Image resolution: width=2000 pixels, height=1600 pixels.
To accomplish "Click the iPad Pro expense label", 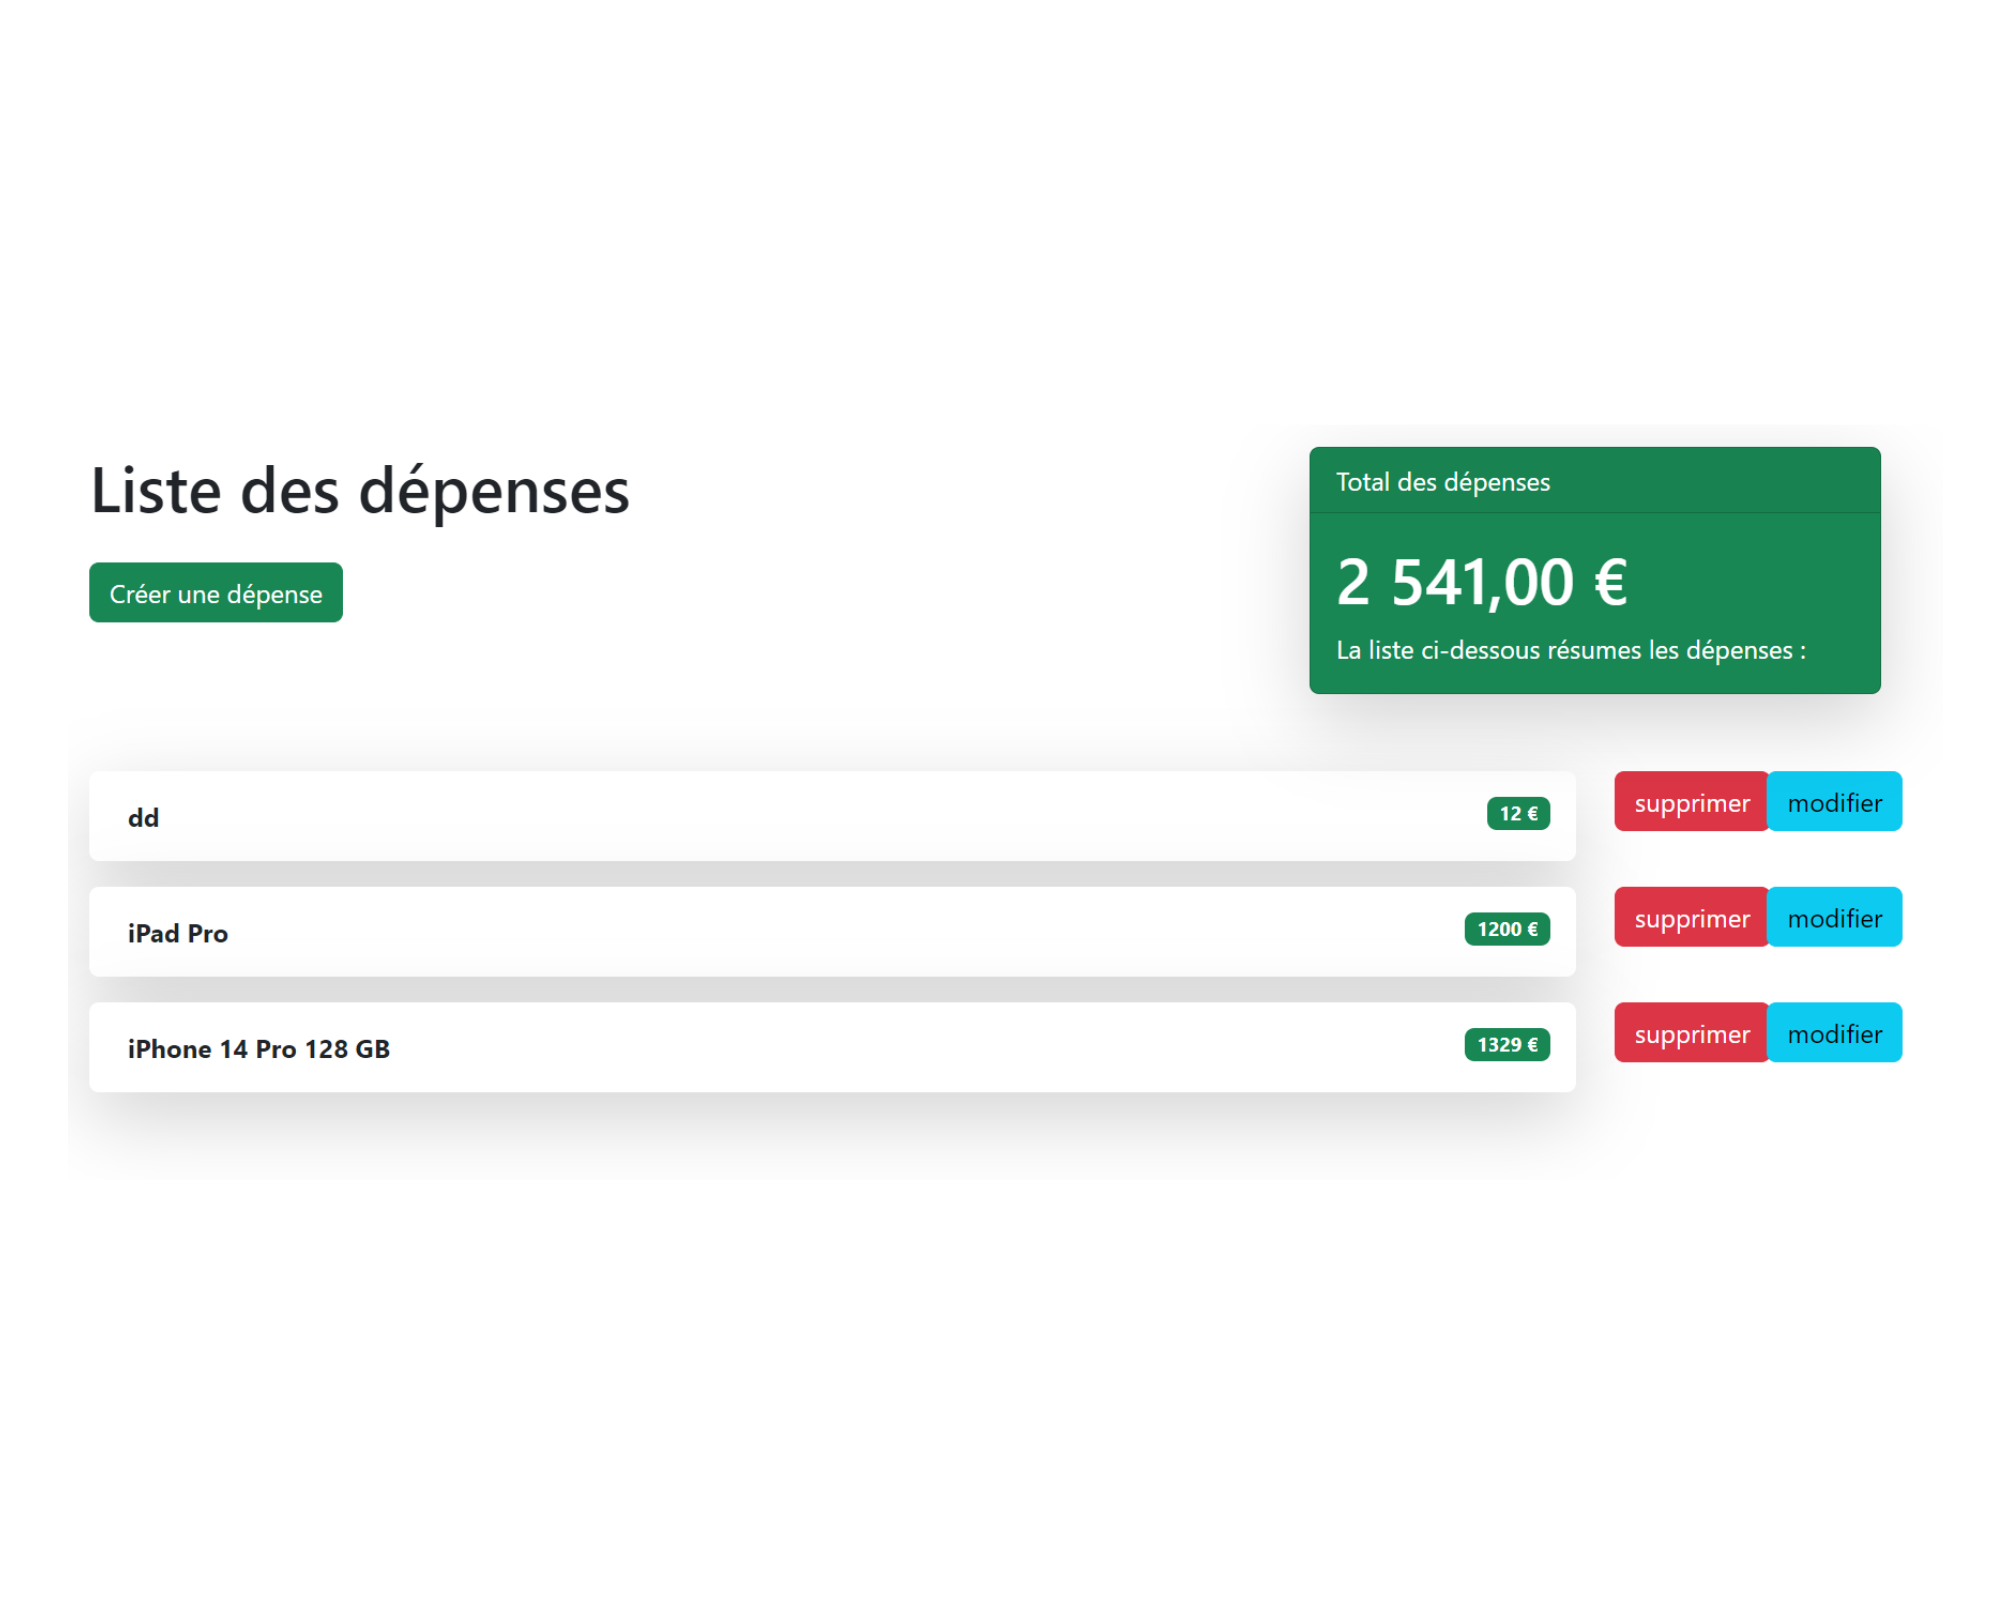I will (x=178, y=932).
